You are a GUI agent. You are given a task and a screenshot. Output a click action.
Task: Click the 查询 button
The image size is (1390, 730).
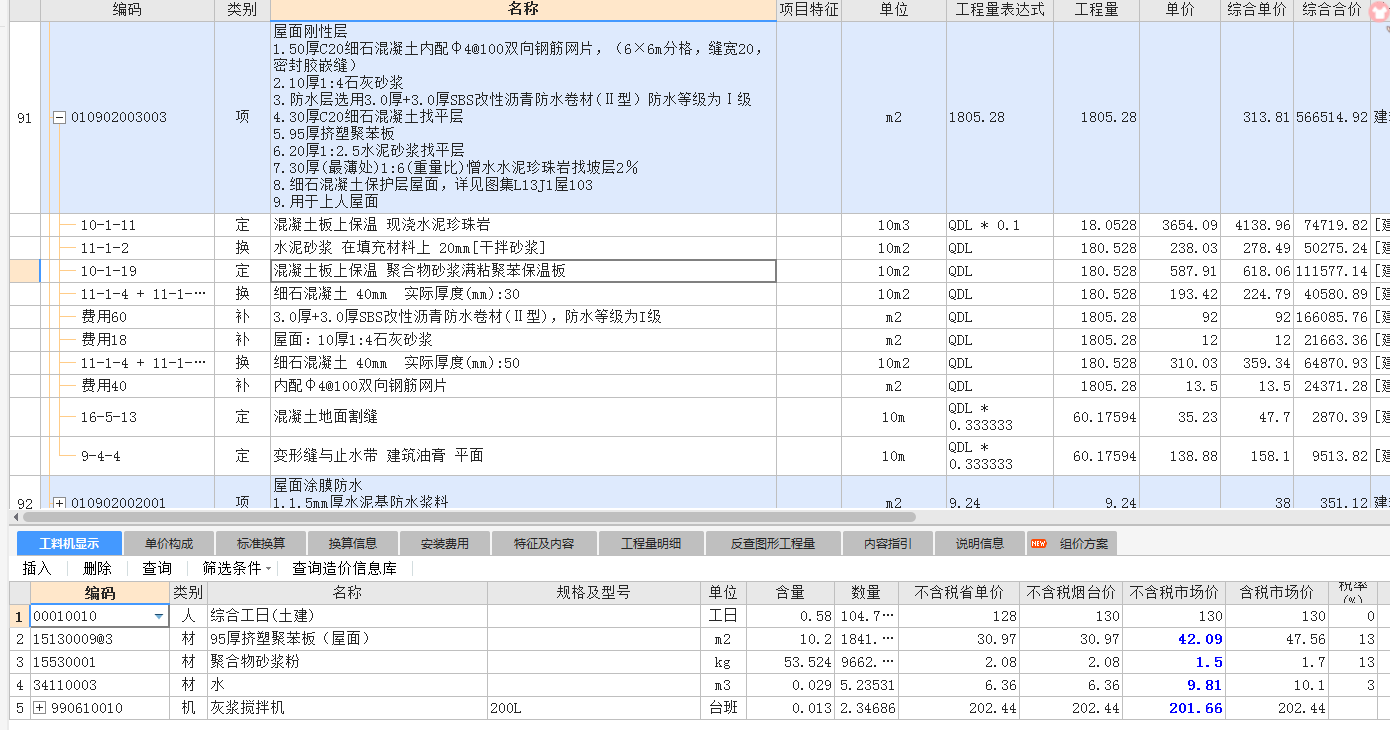(x=156, y=568)
